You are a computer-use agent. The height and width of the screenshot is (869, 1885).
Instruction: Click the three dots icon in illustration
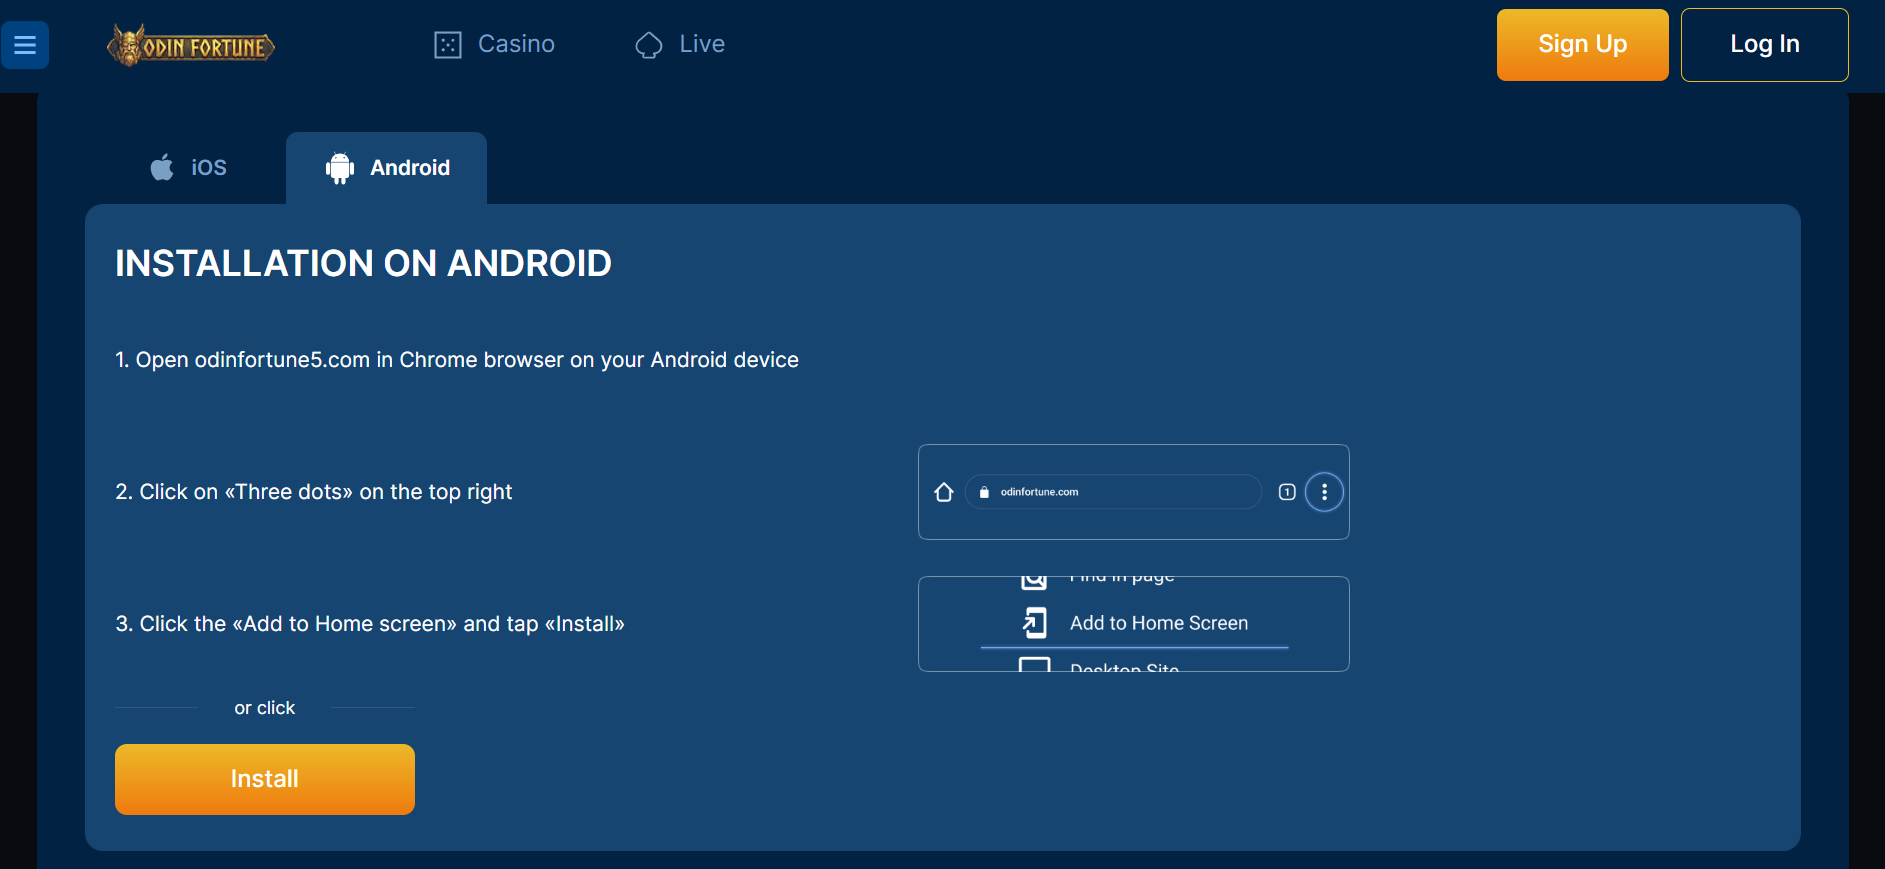(1324, 492)
